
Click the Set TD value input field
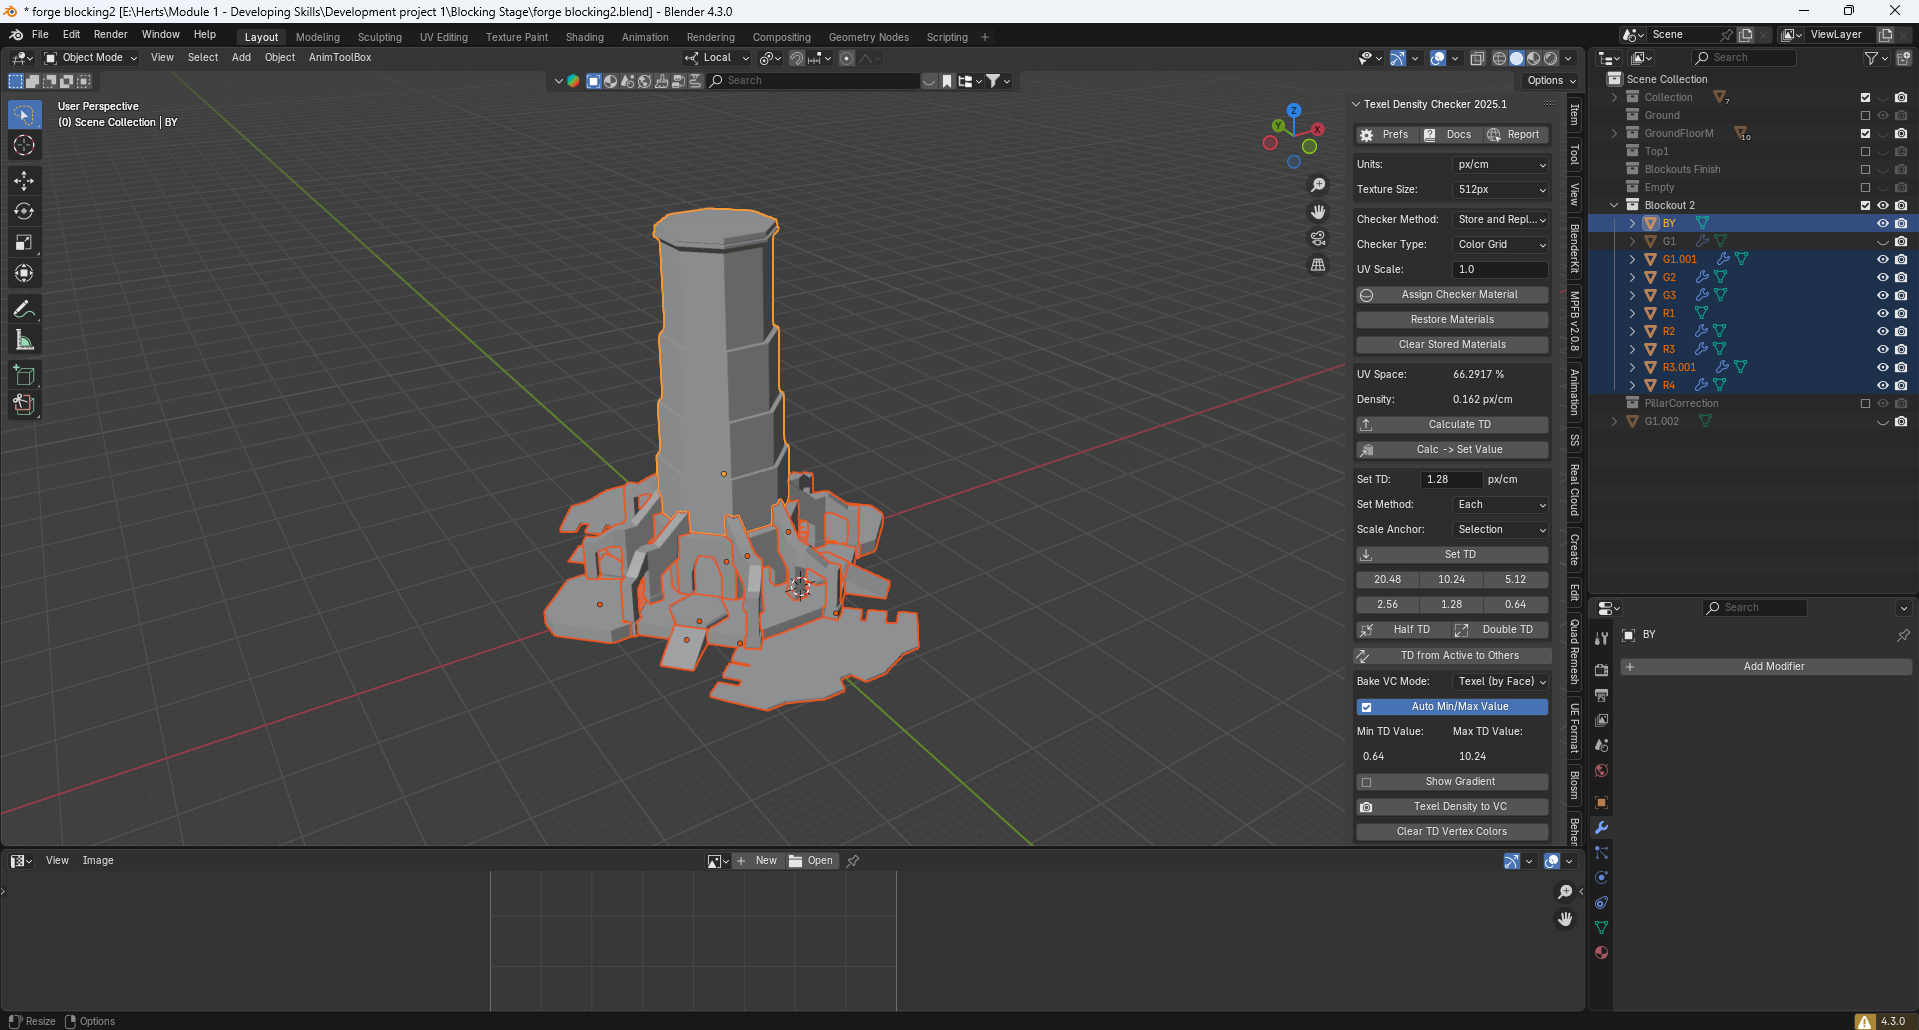pyautogui.click(x=1450, y=479)
